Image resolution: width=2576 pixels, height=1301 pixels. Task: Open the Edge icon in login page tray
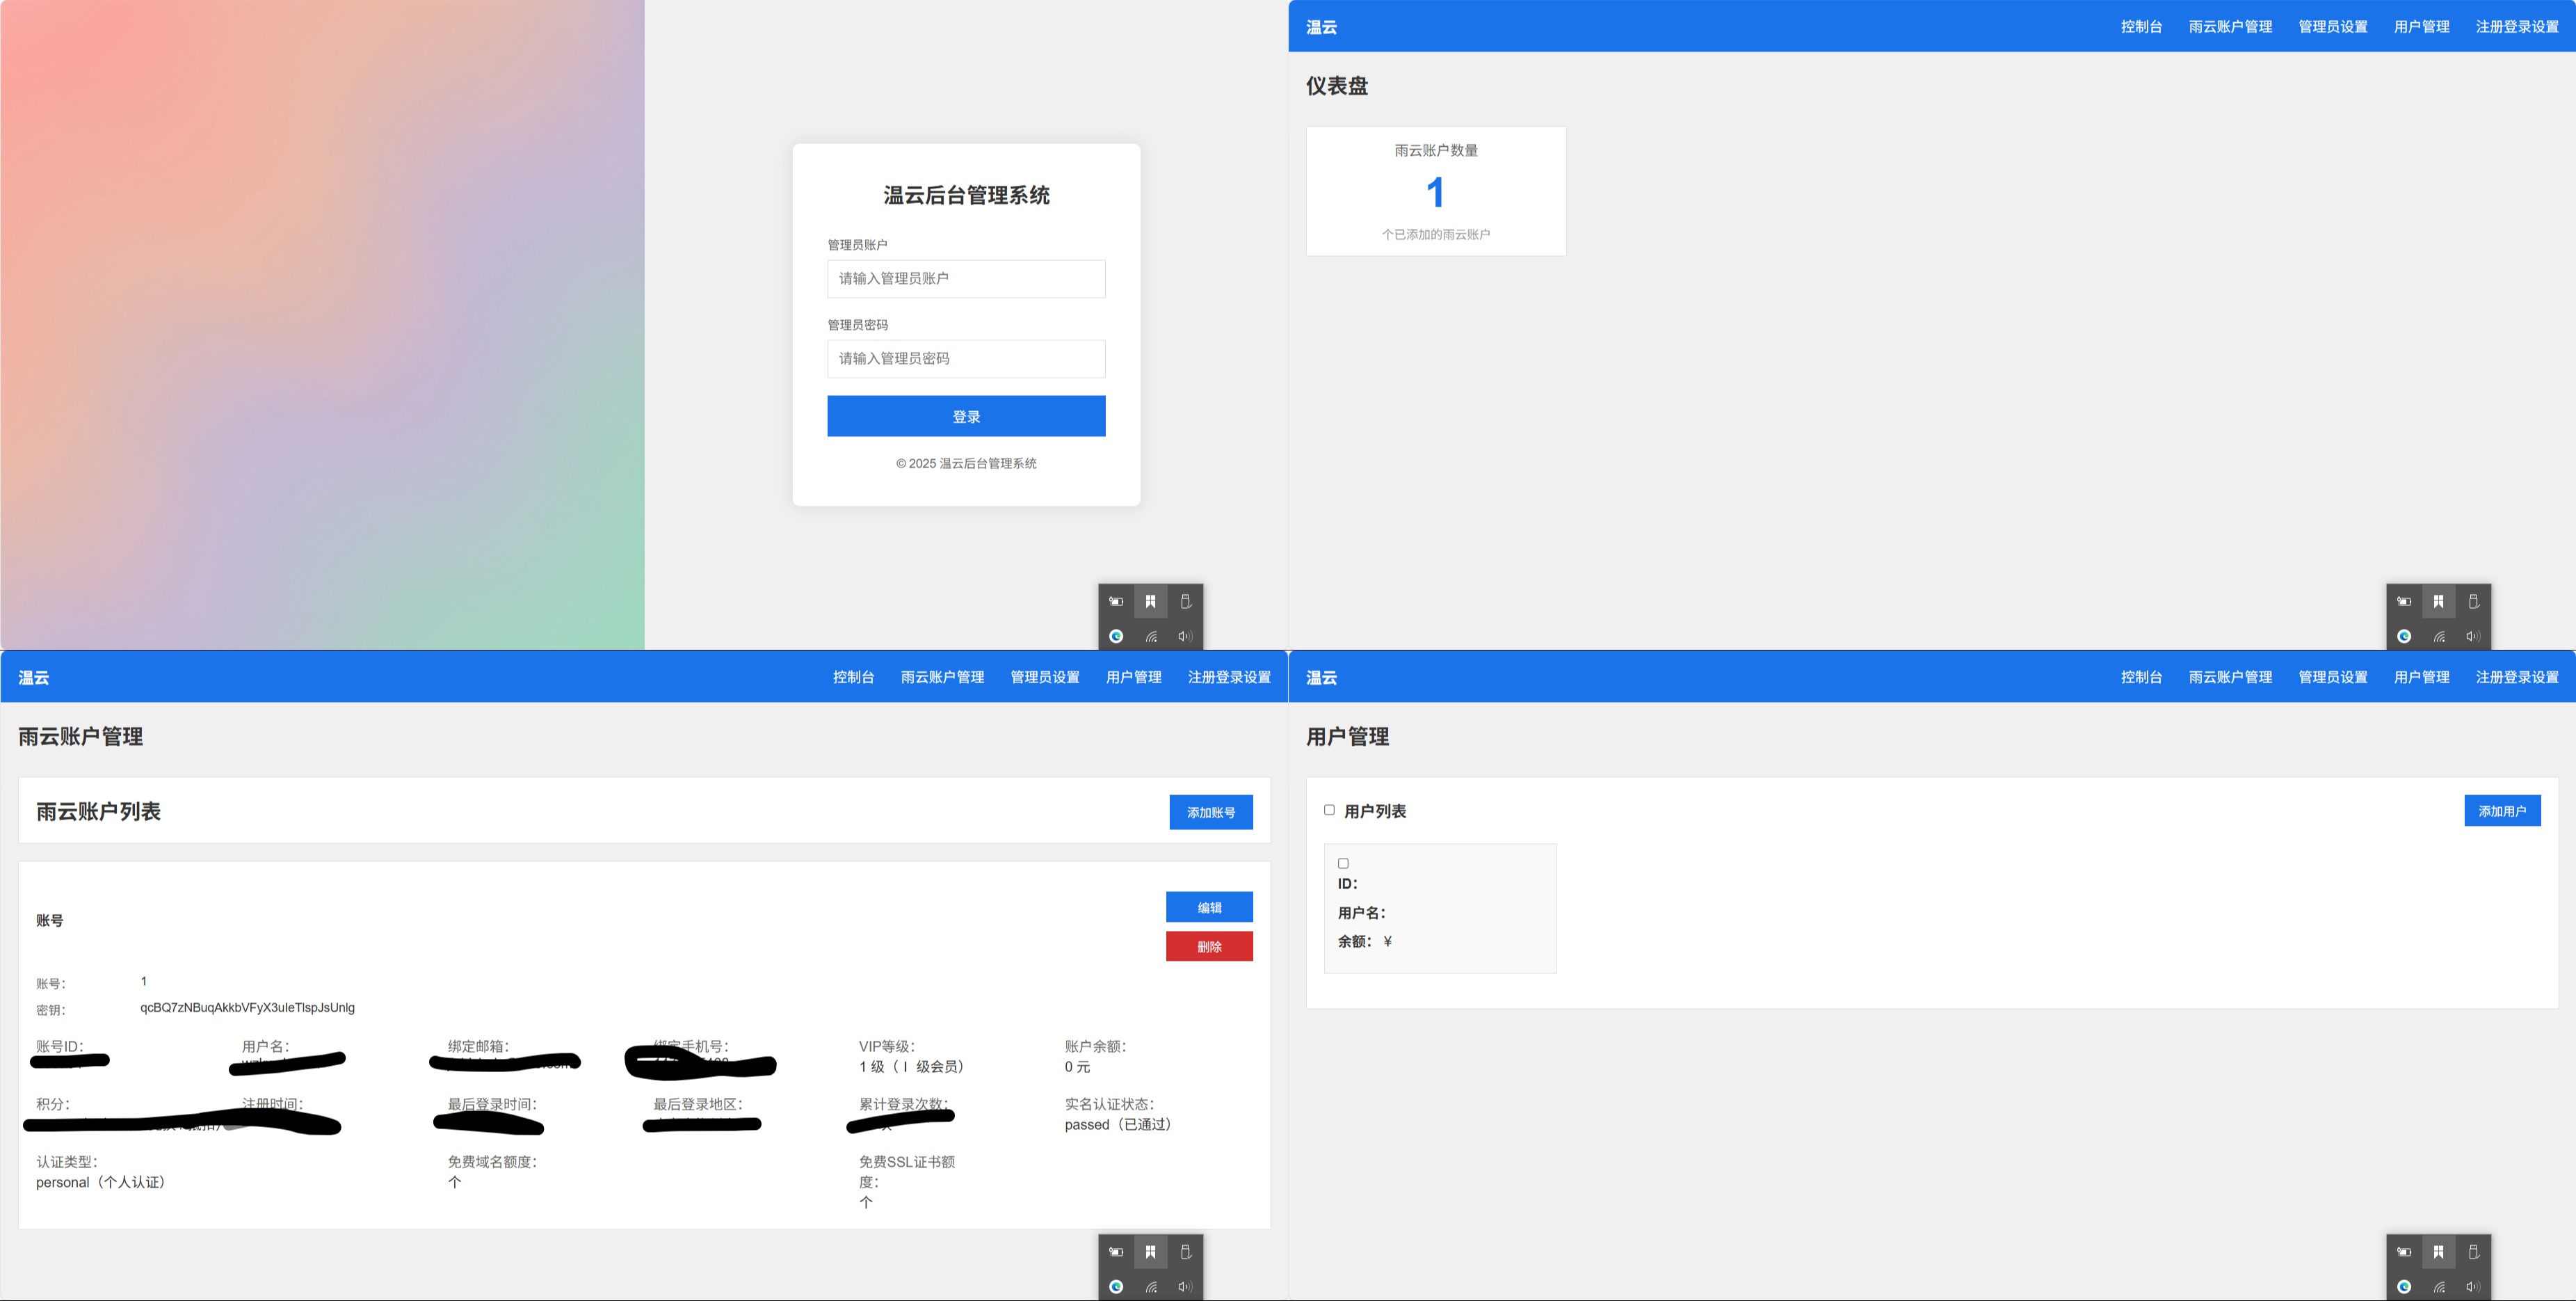[1116, 637]
